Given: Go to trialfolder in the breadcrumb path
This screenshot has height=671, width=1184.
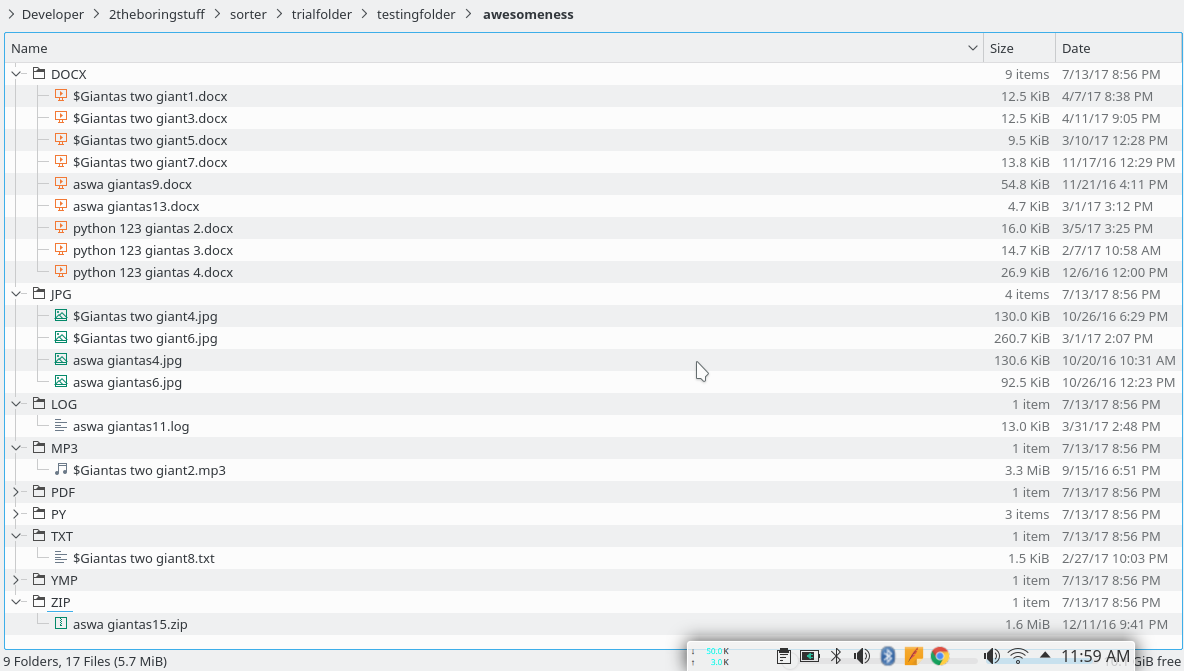Looking at the screenshot, I should [x=322, y=14].
